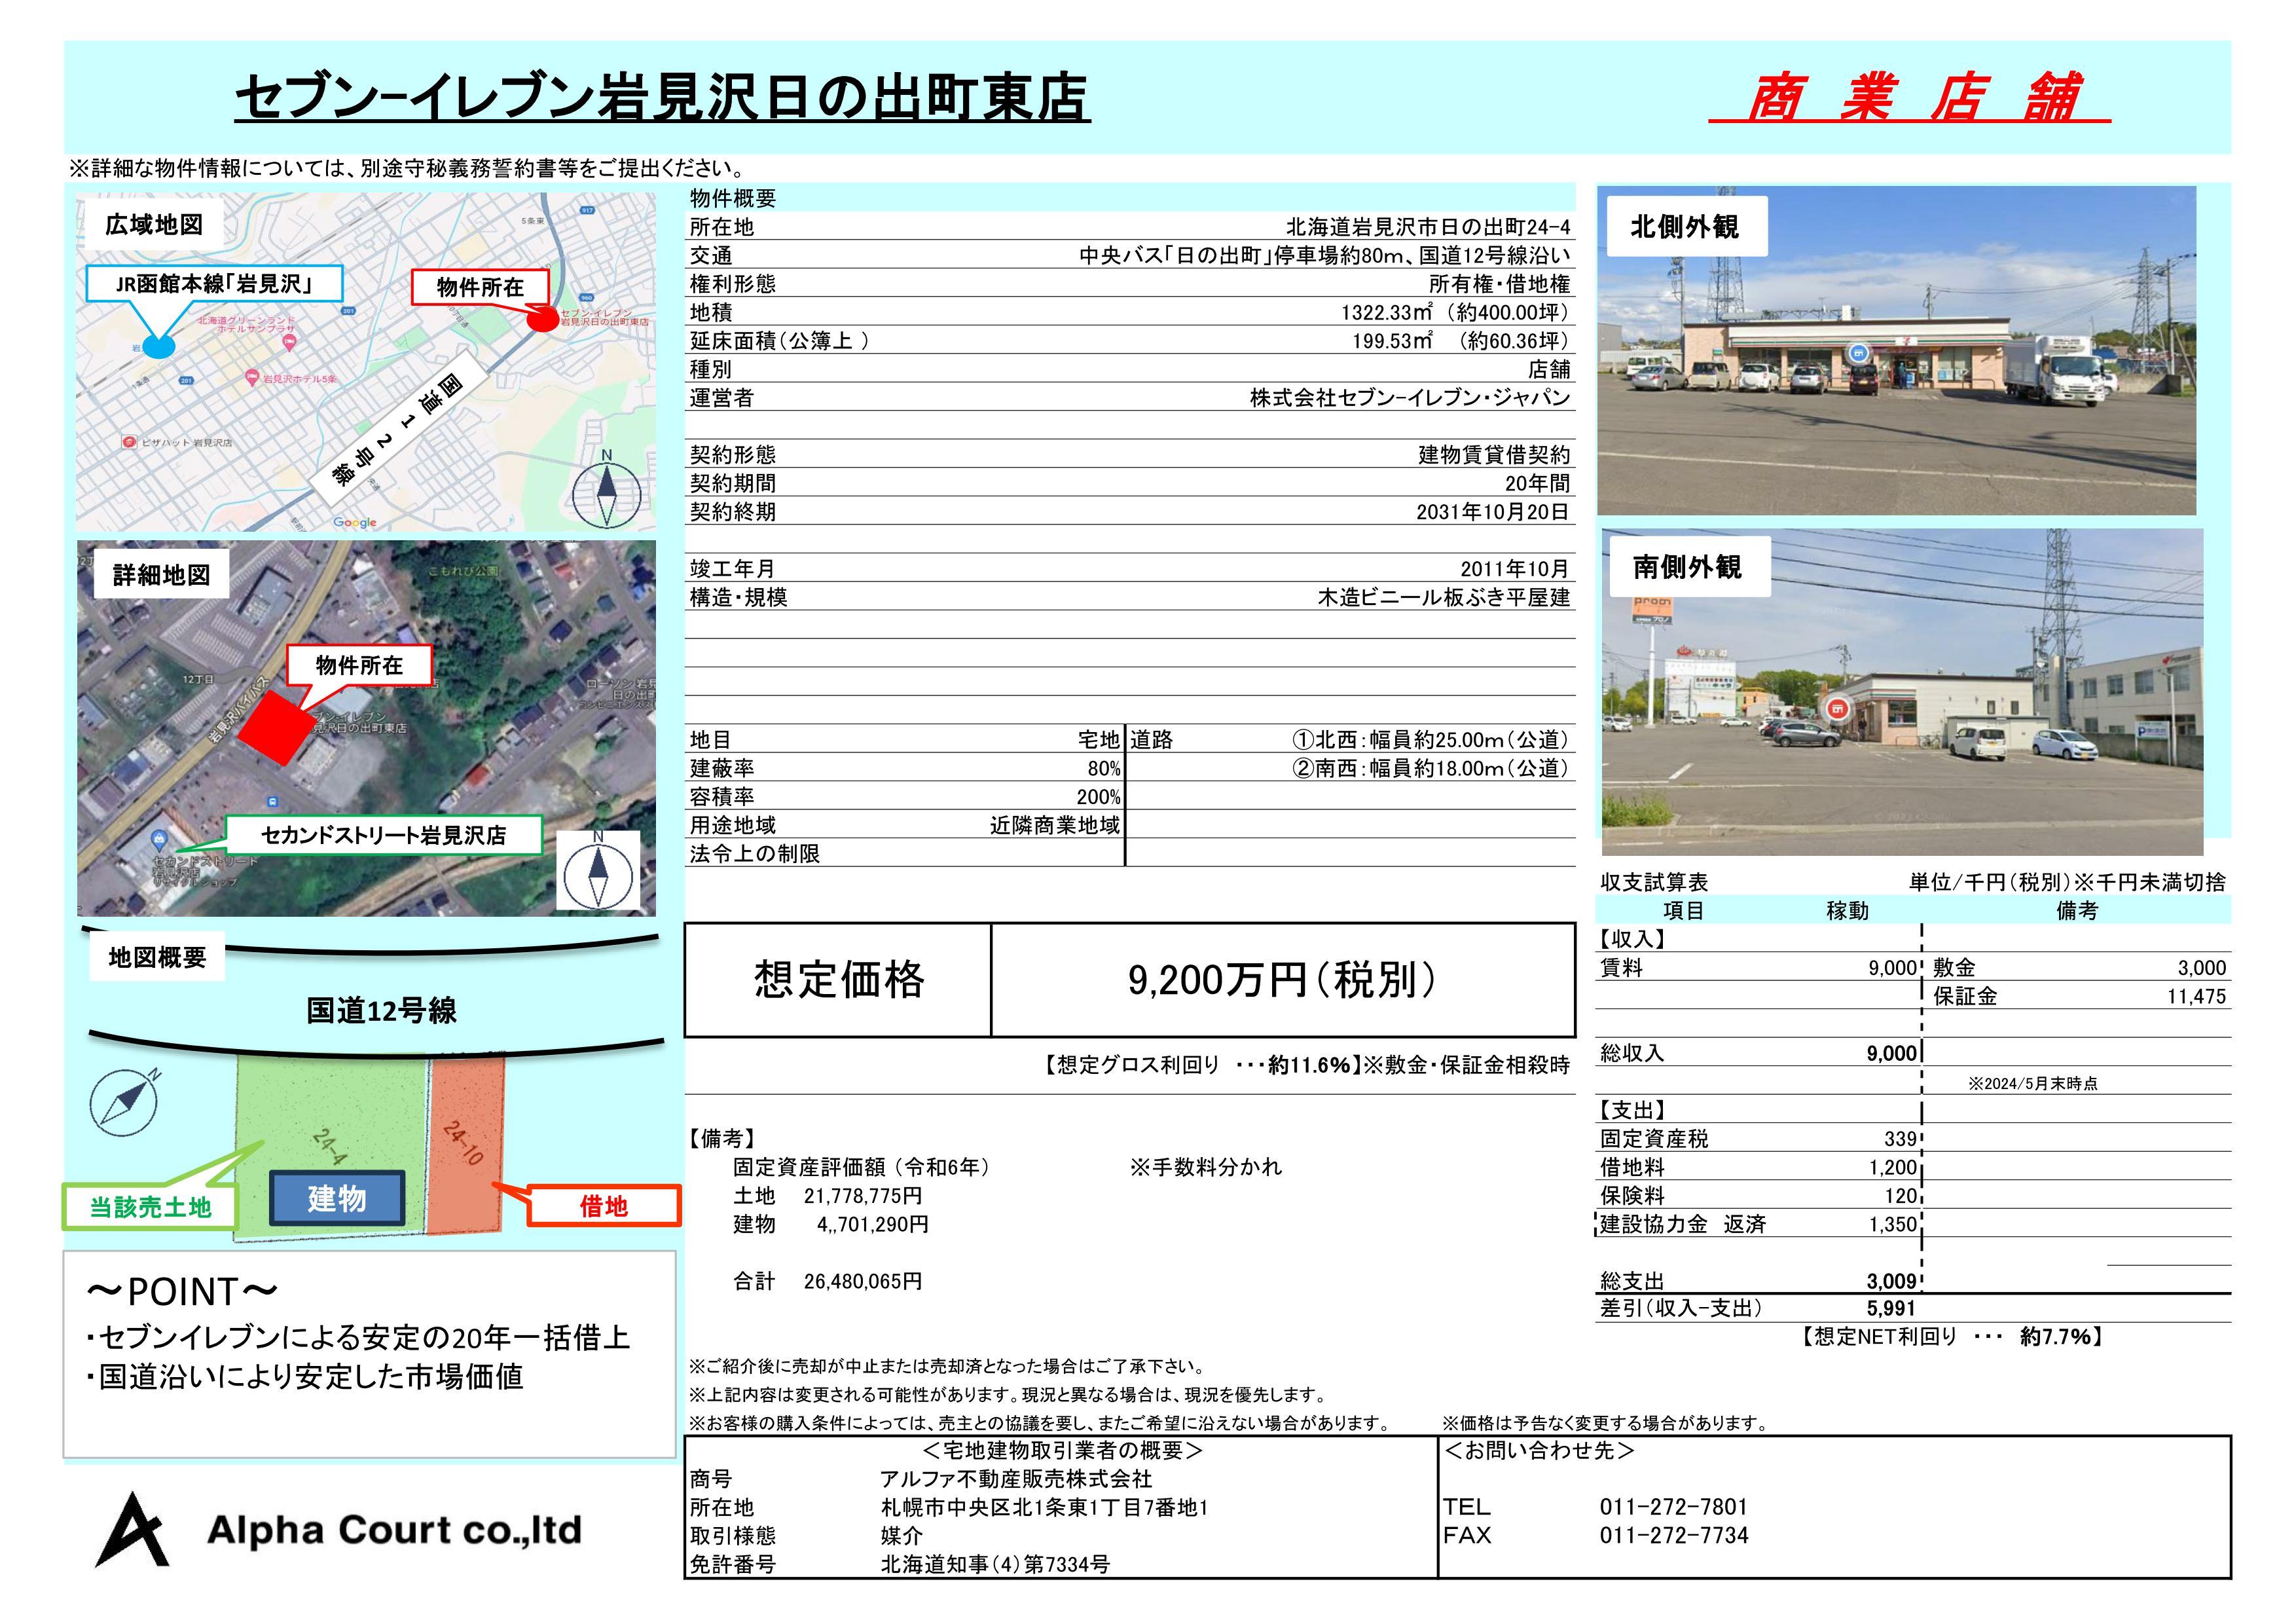Click the 差引 5,991 net amount

[x=1891, y=1308]
